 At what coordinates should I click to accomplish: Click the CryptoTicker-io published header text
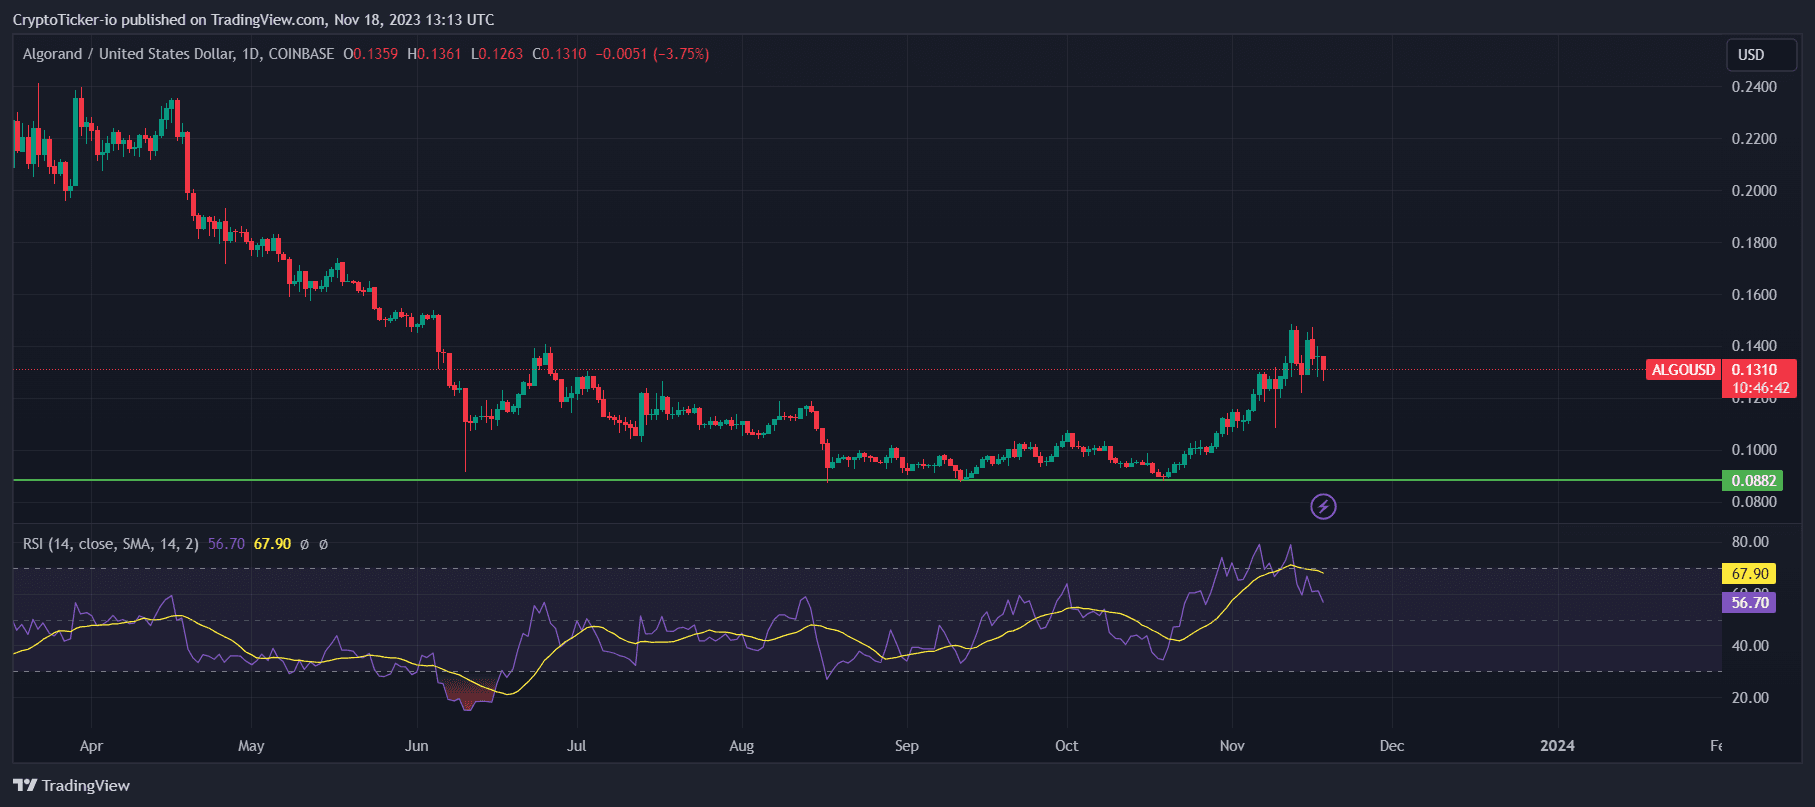253,20
